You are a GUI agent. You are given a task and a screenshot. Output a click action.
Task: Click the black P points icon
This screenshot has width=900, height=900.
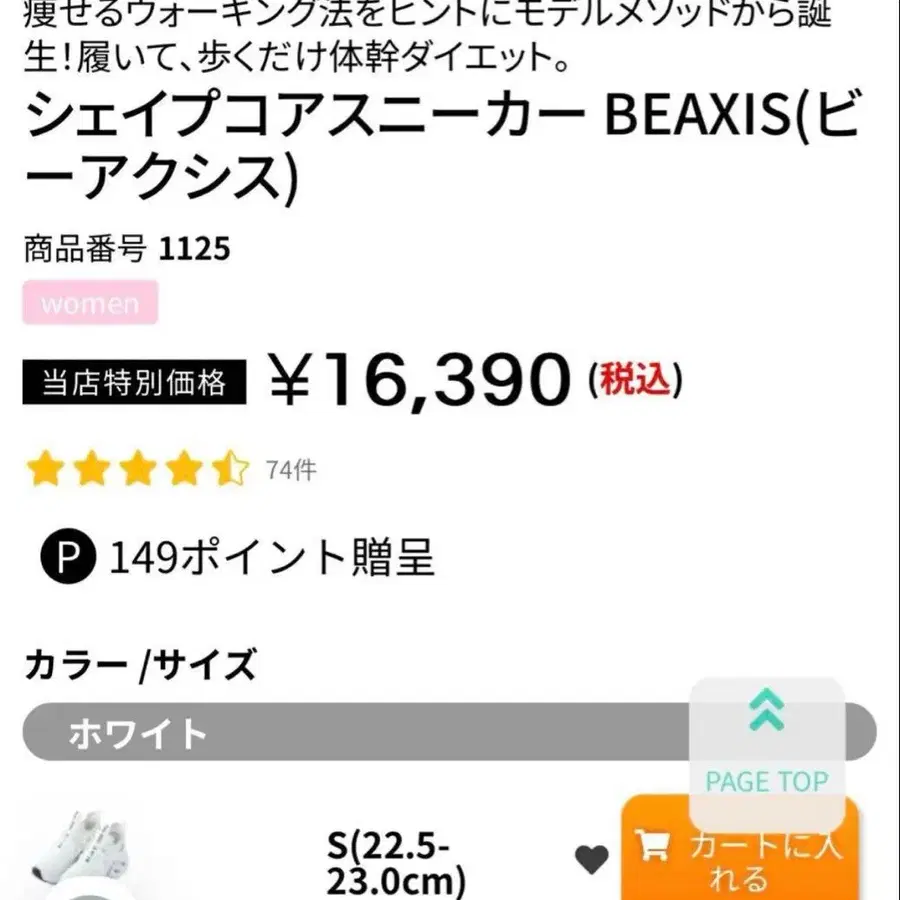(x=67, y=558)
